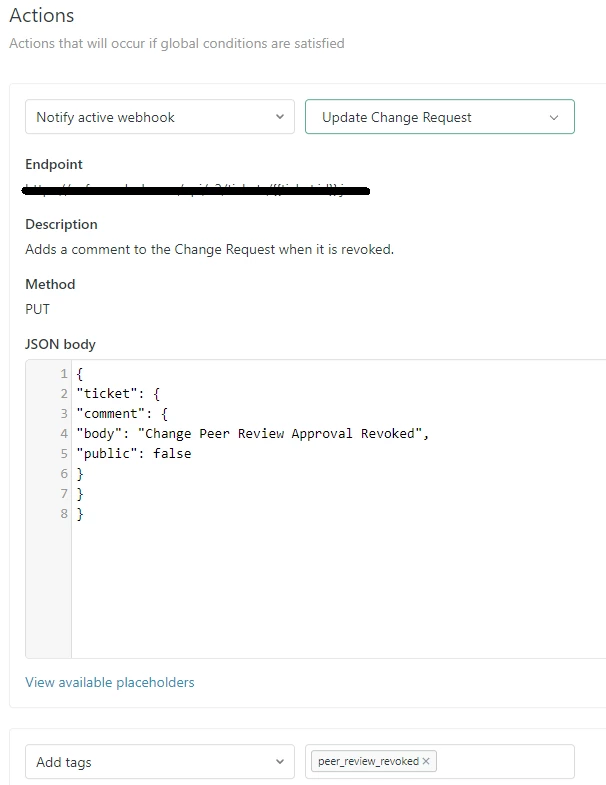Click the PUT method value

[x=37, y=309]
